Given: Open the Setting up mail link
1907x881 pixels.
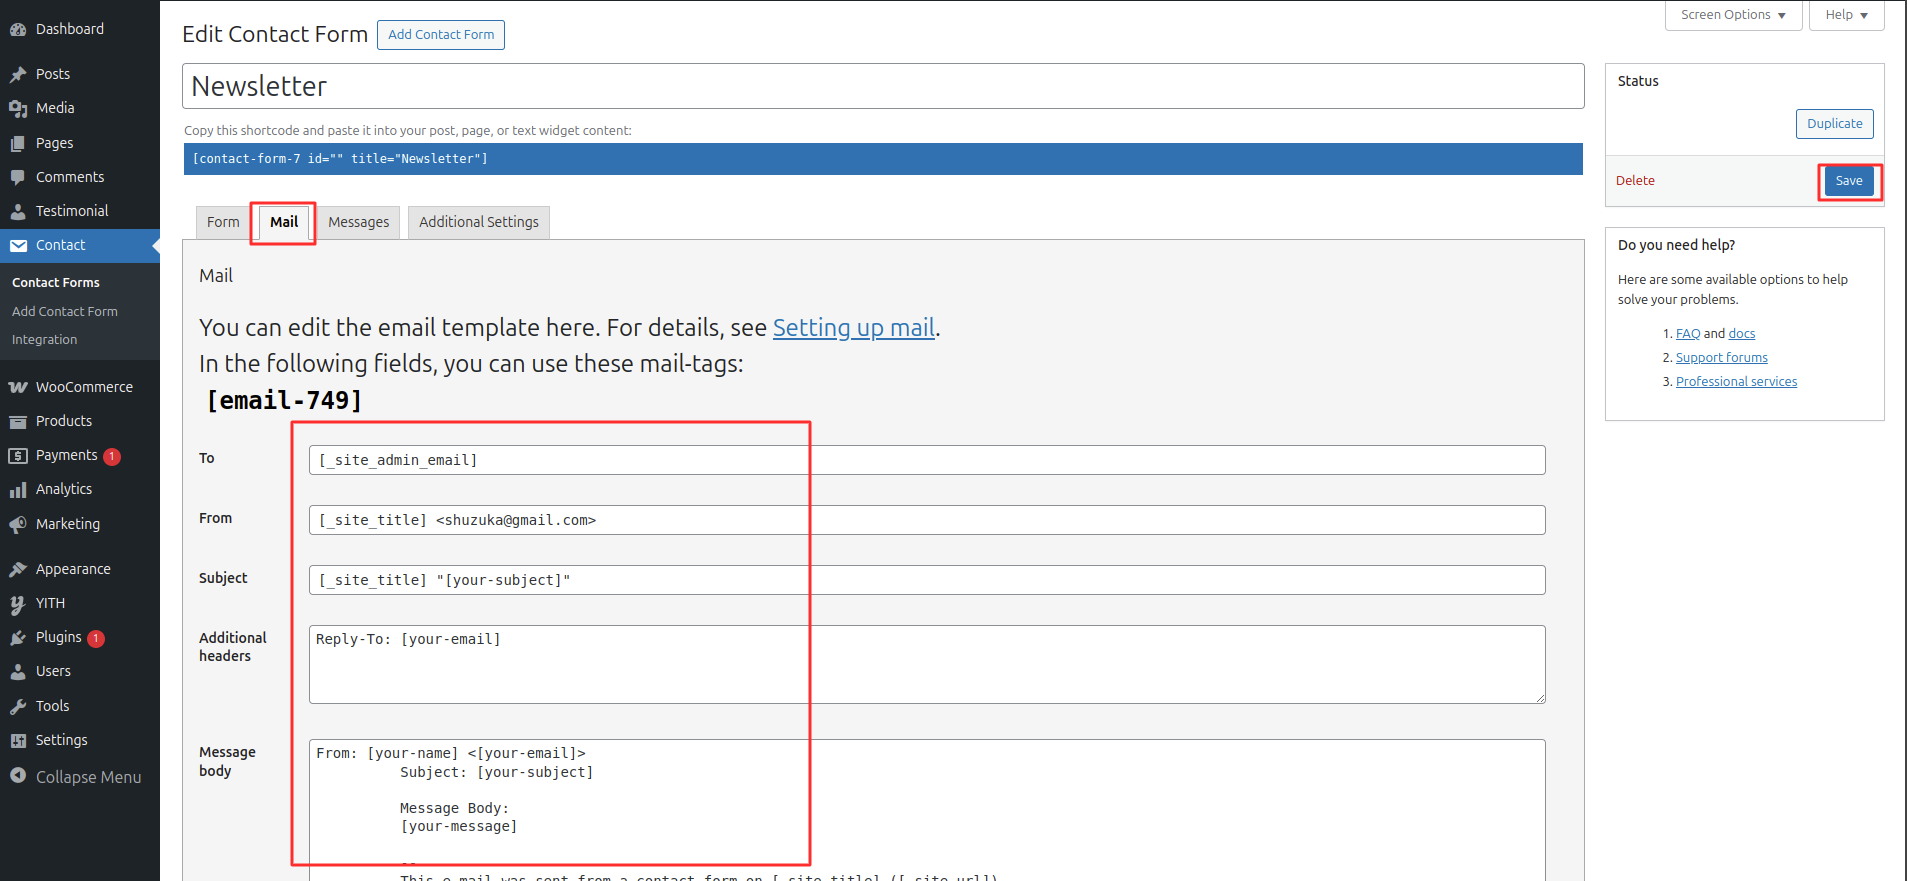Looking at the screenshot, I should point(853,328).
